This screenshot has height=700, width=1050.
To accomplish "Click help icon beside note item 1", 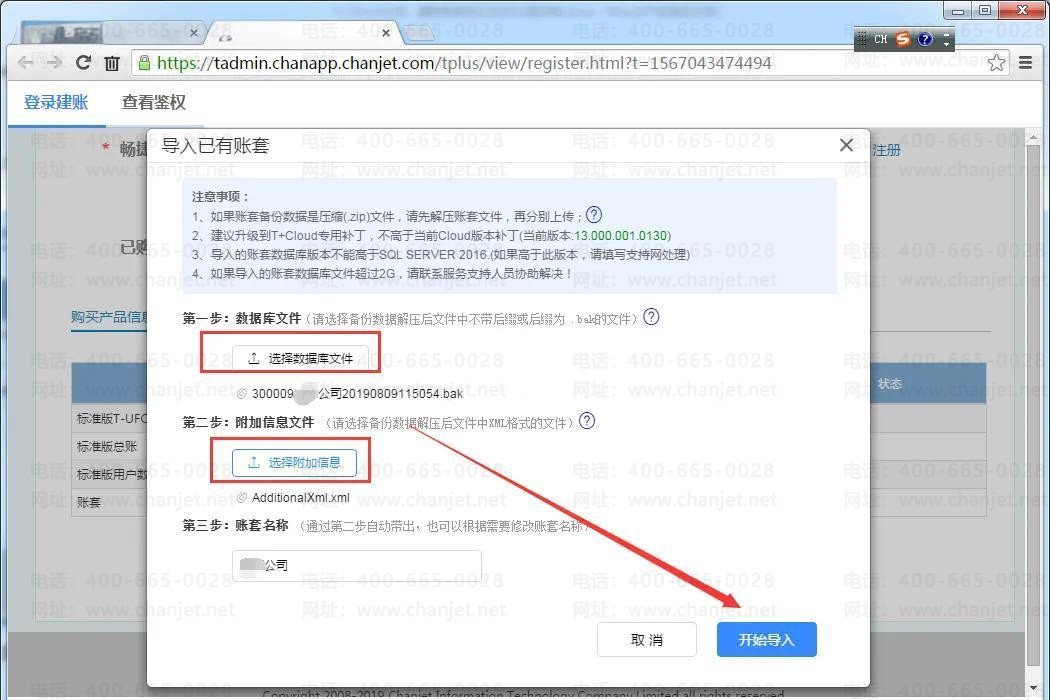I will 594,215.
